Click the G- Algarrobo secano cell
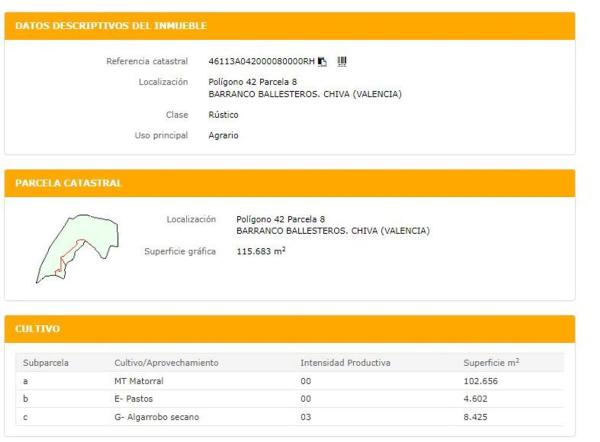Screen dimensions: 600x442 (x=156, y=415)
